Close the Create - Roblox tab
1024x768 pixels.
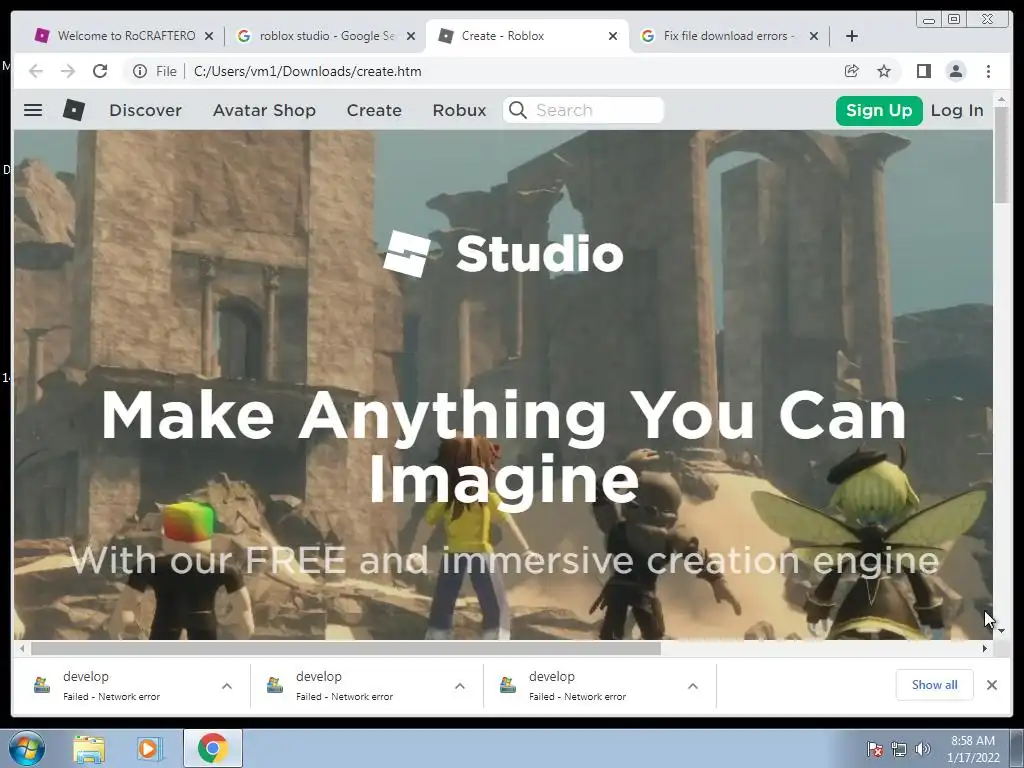click(613, 36)
